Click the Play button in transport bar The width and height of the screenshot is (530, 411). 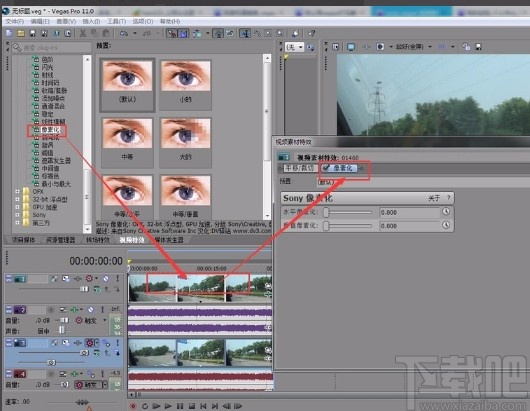[x=168, y=406]
